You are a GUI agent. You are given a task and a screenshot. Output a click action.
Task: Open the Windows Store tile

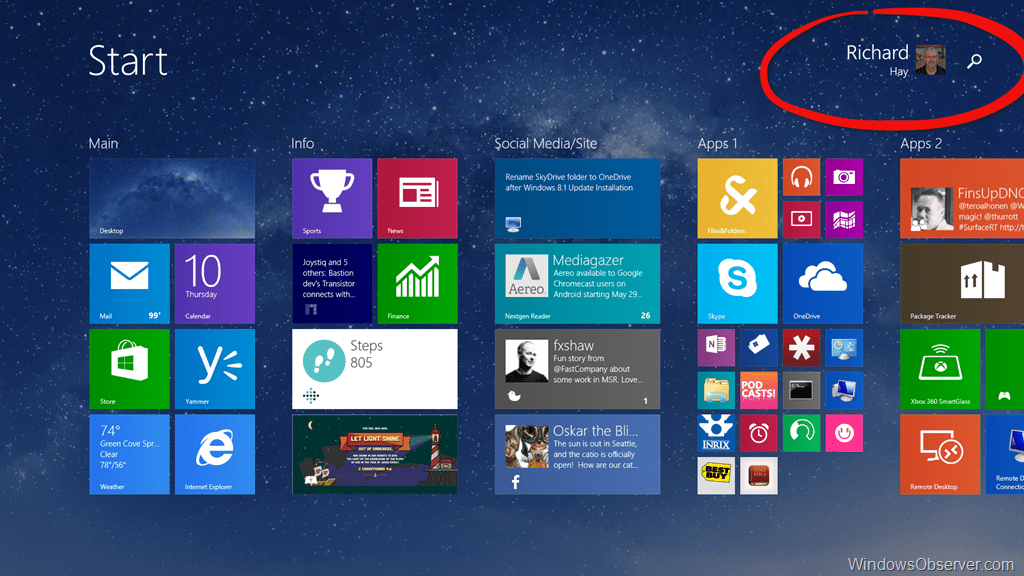[128, 369]
